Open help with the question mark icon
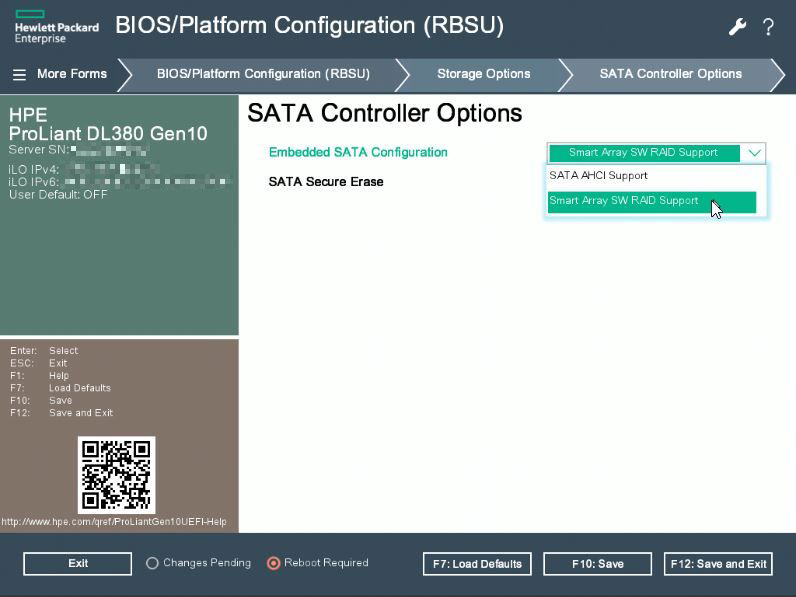This screenshot has height=597, width=796. (768, 27)
